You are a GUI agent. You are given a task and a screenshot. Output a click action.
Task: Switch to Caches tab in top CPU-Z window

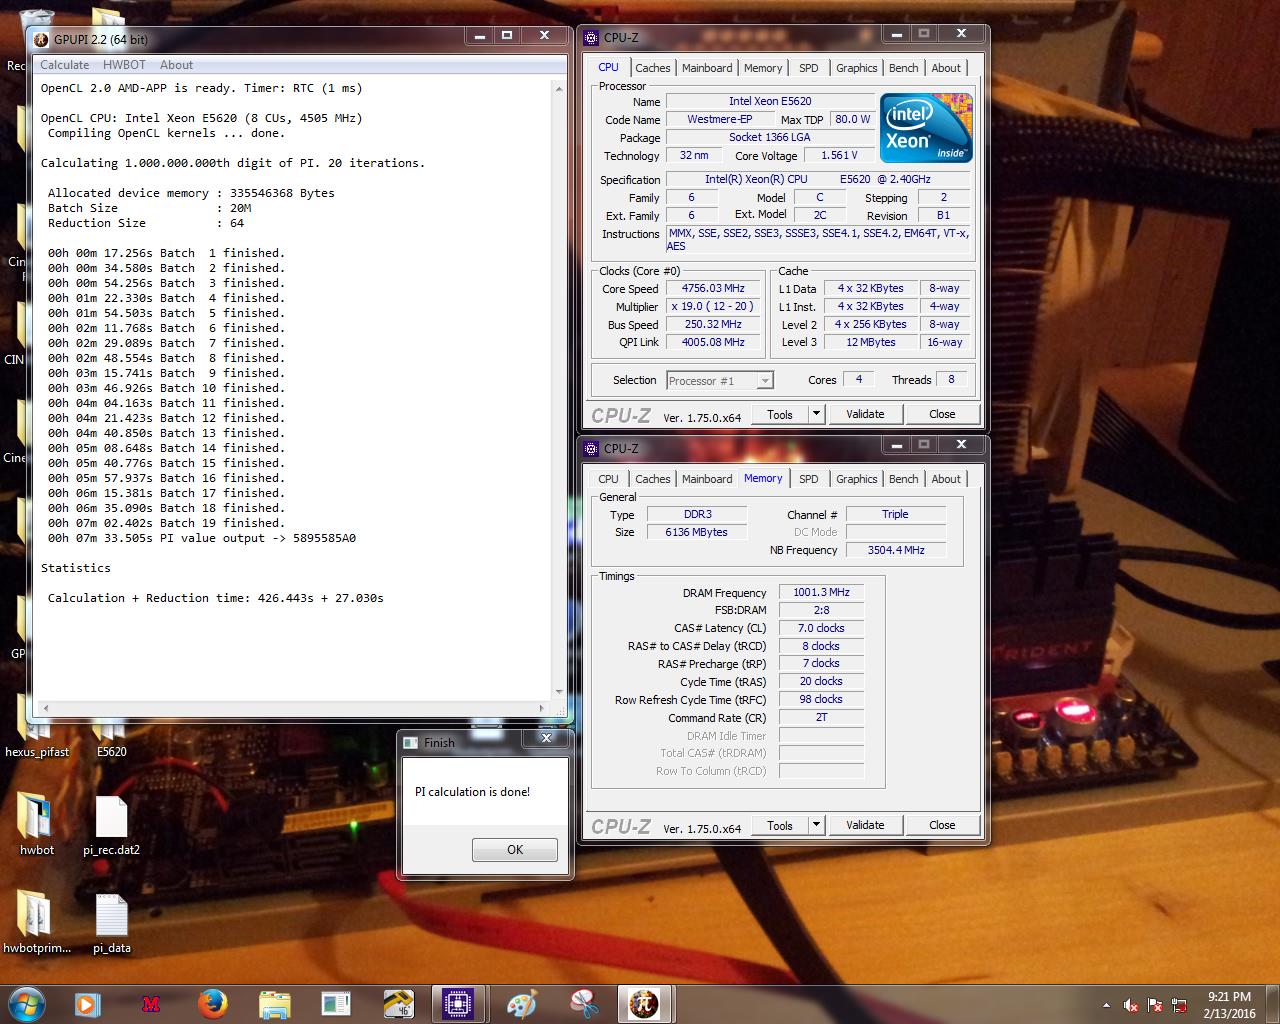pyautogui.click(x=653, y=68)
